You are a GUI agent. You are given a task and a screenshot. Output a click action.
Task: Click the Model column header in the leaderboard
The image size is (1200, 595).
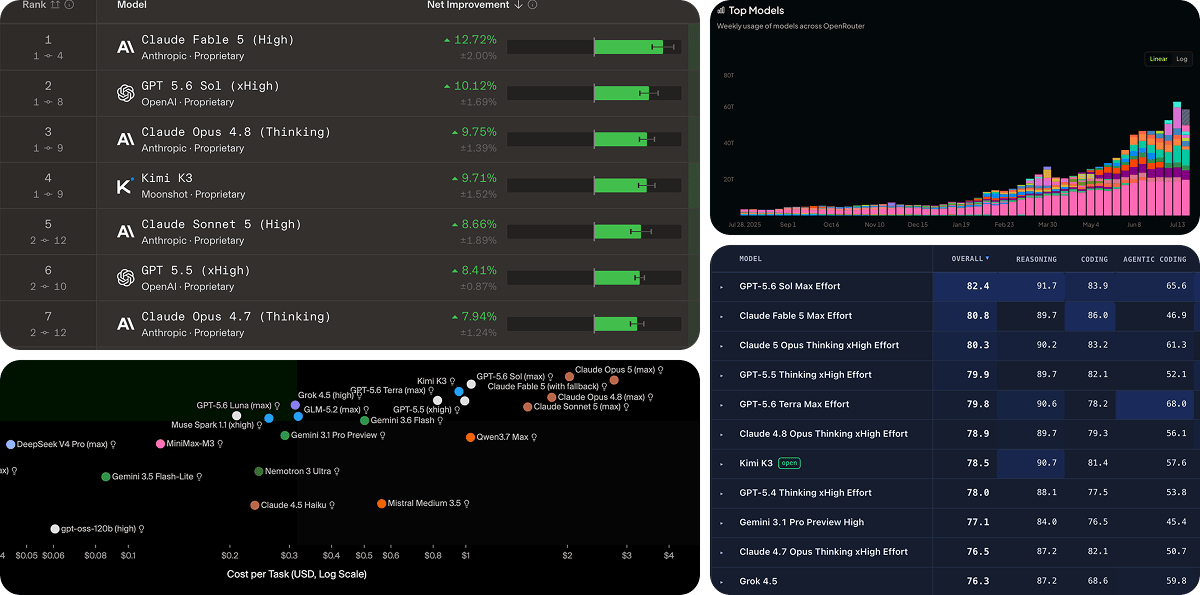[x=132, y=5]
